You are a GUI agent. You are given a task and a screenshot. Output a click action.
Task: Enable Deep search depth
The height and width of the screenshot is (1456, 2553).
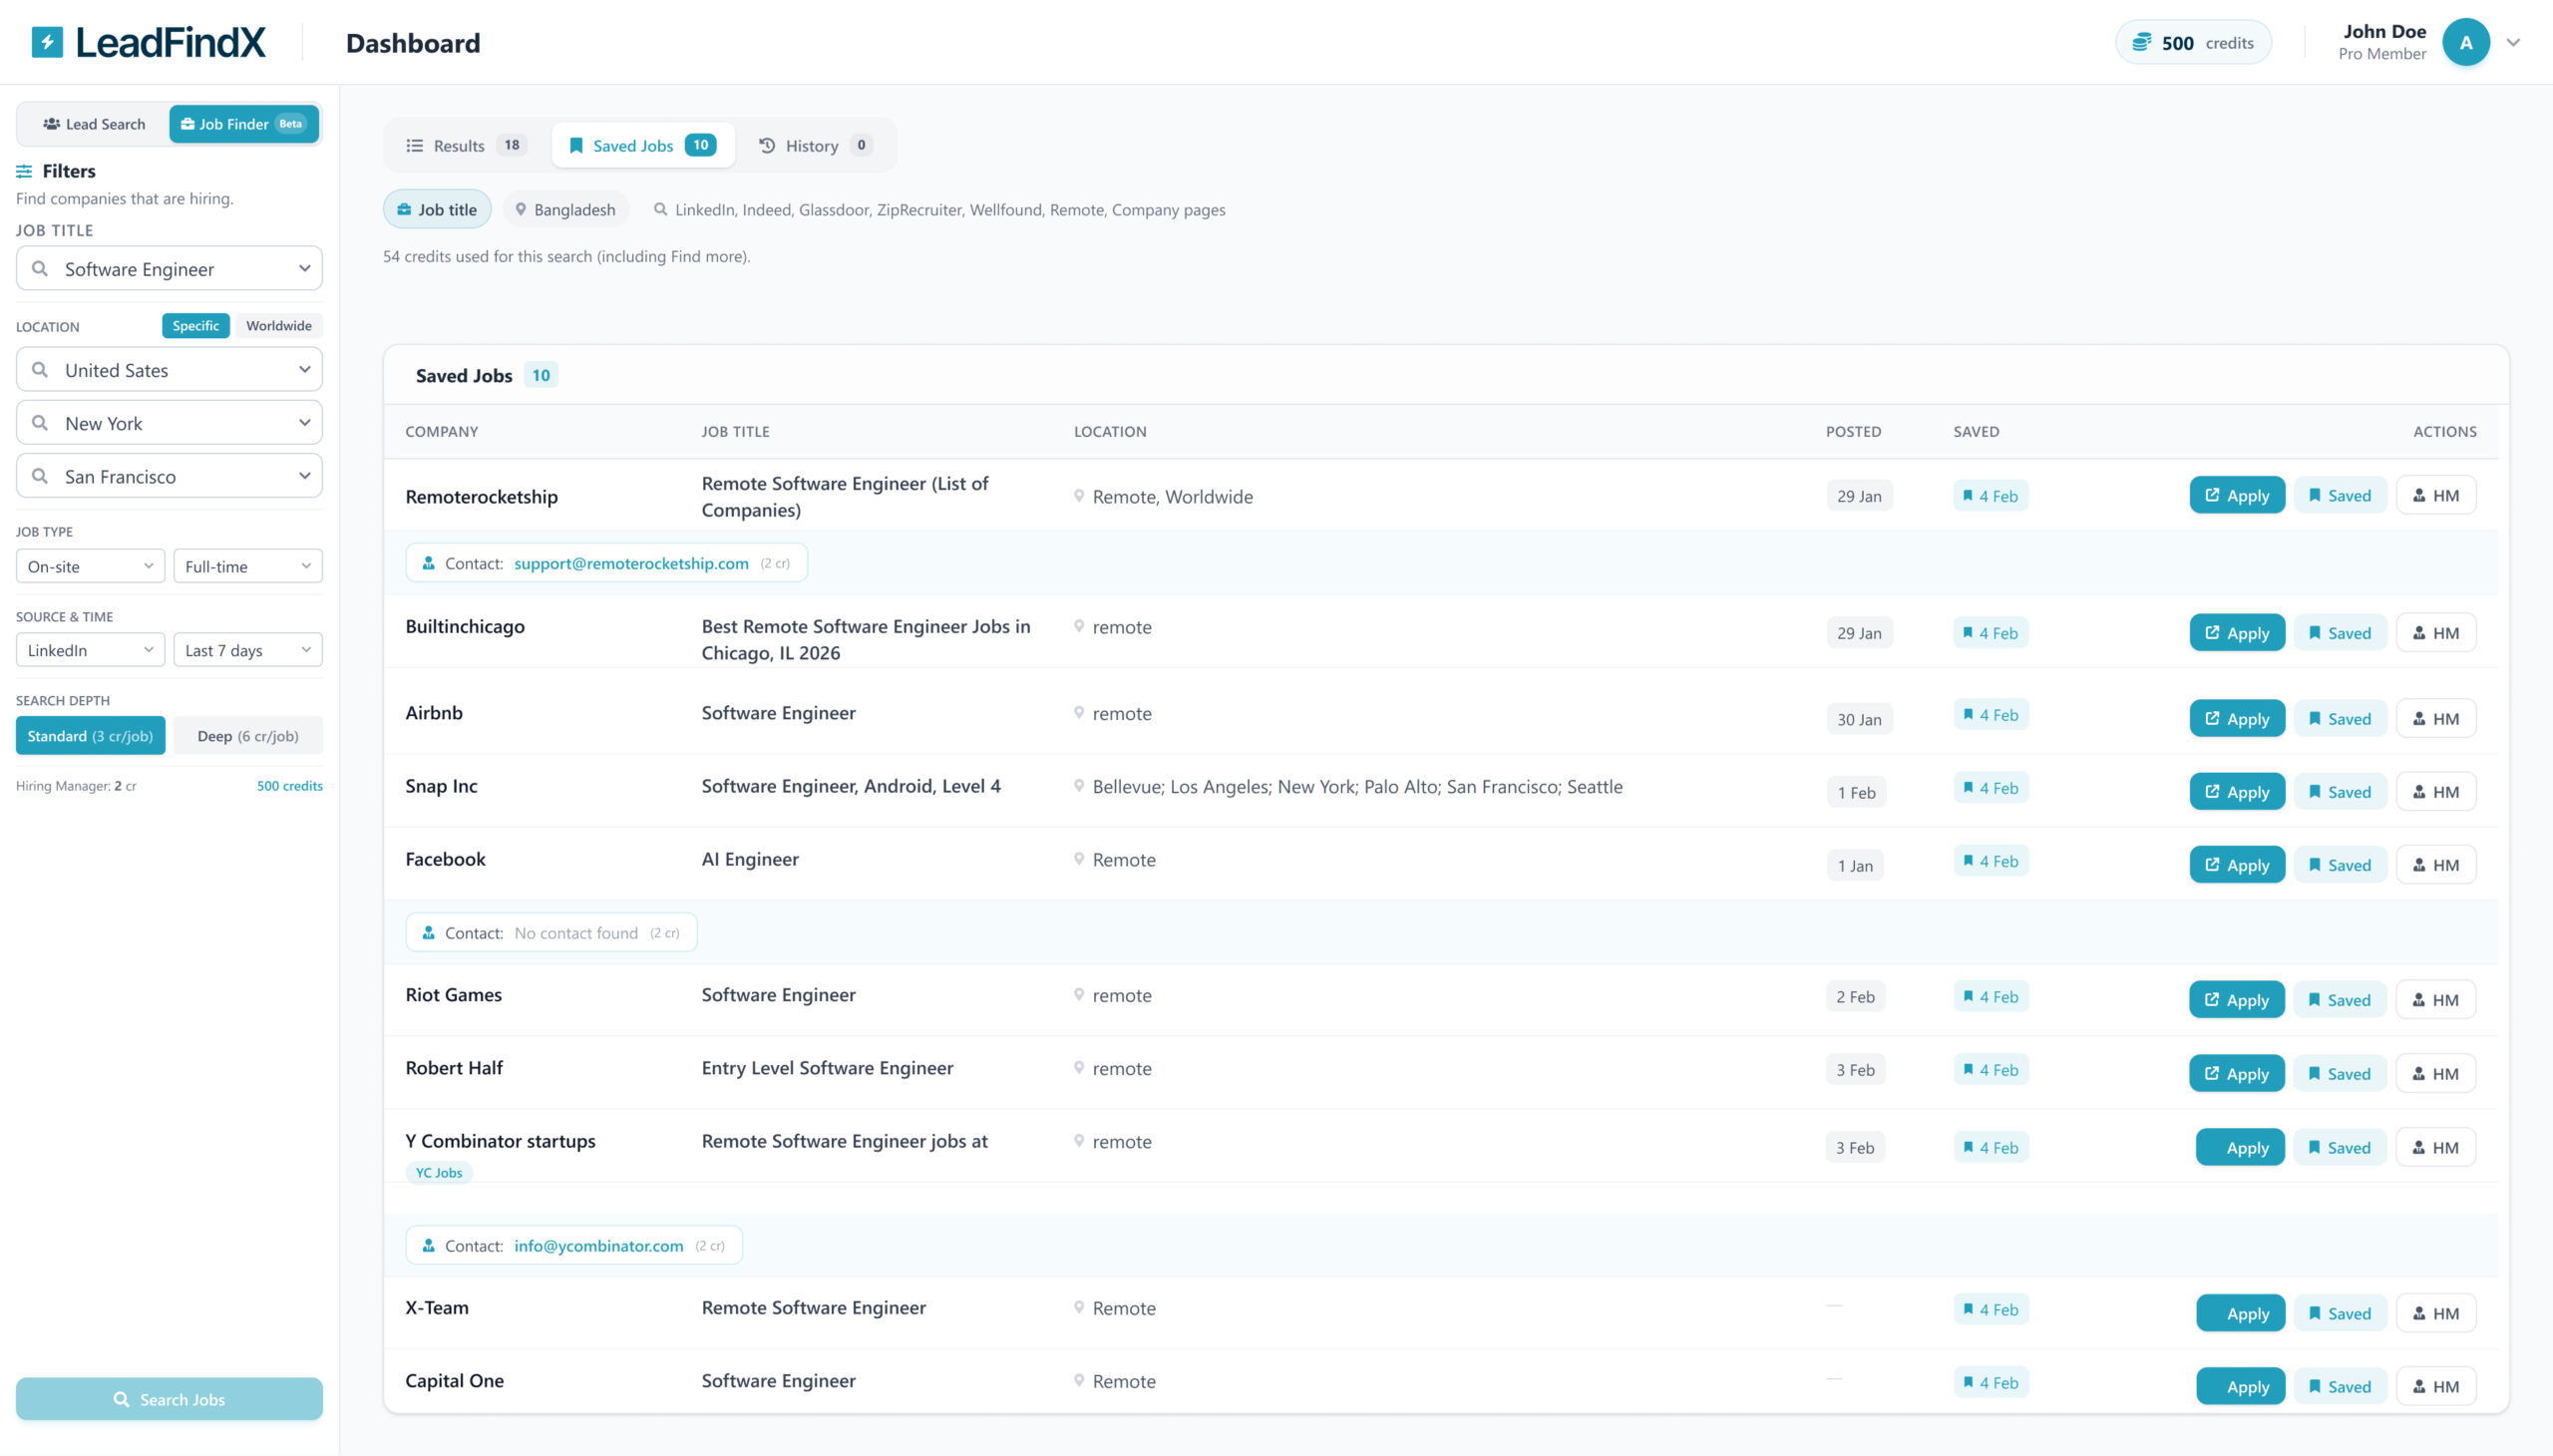[246, 735]
